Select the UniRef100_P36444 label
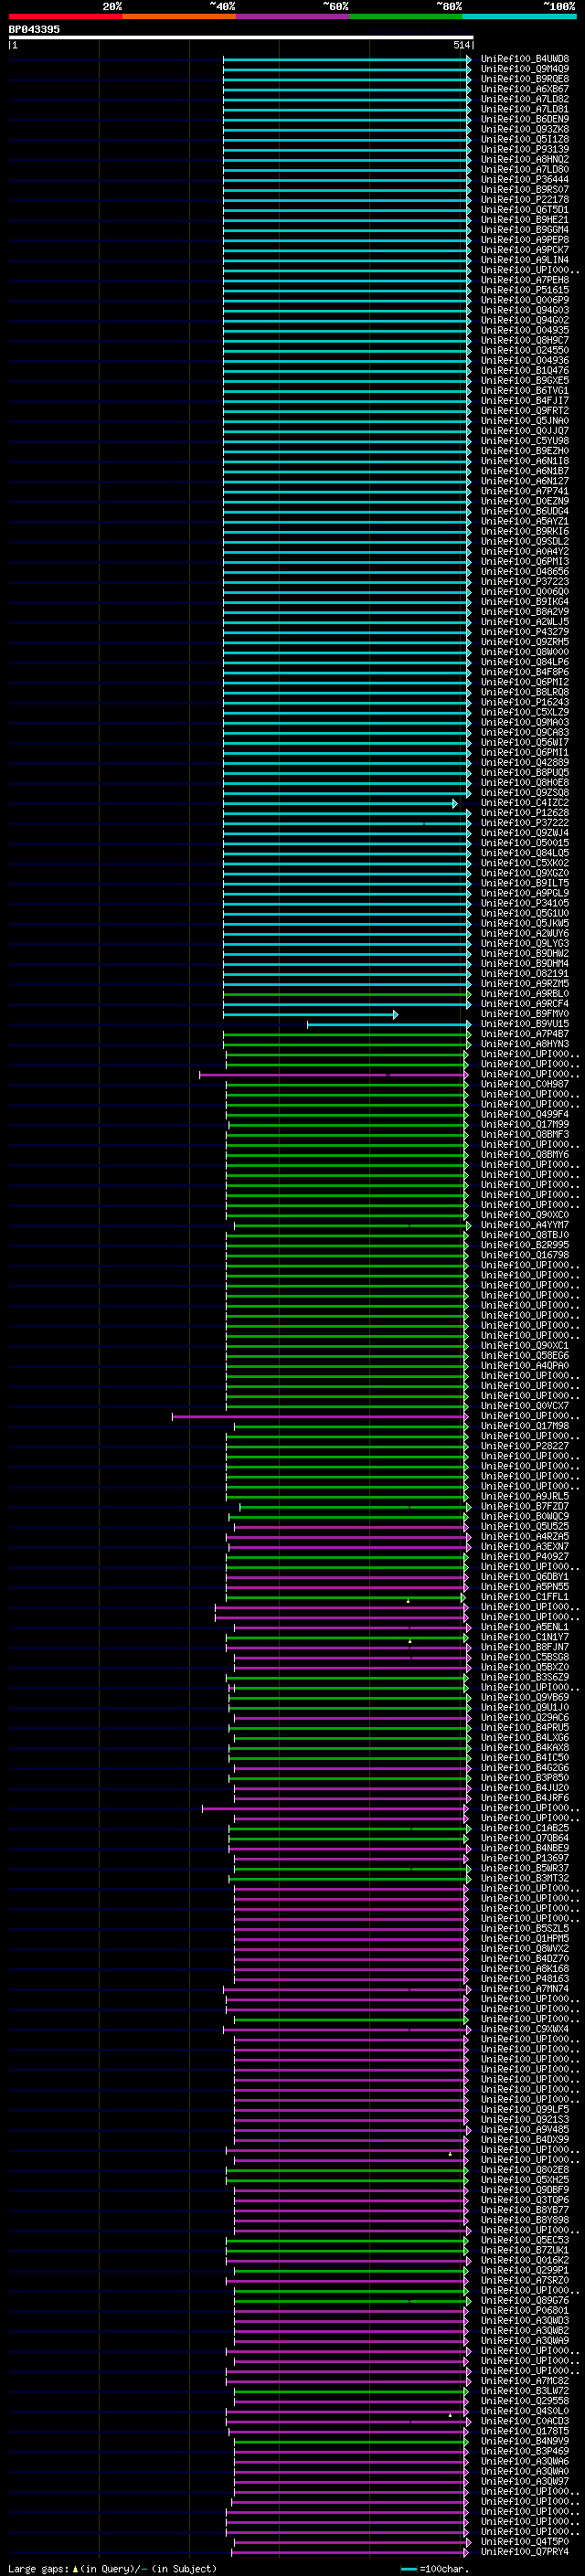585x2576 pixels. (x=525, y=179)
